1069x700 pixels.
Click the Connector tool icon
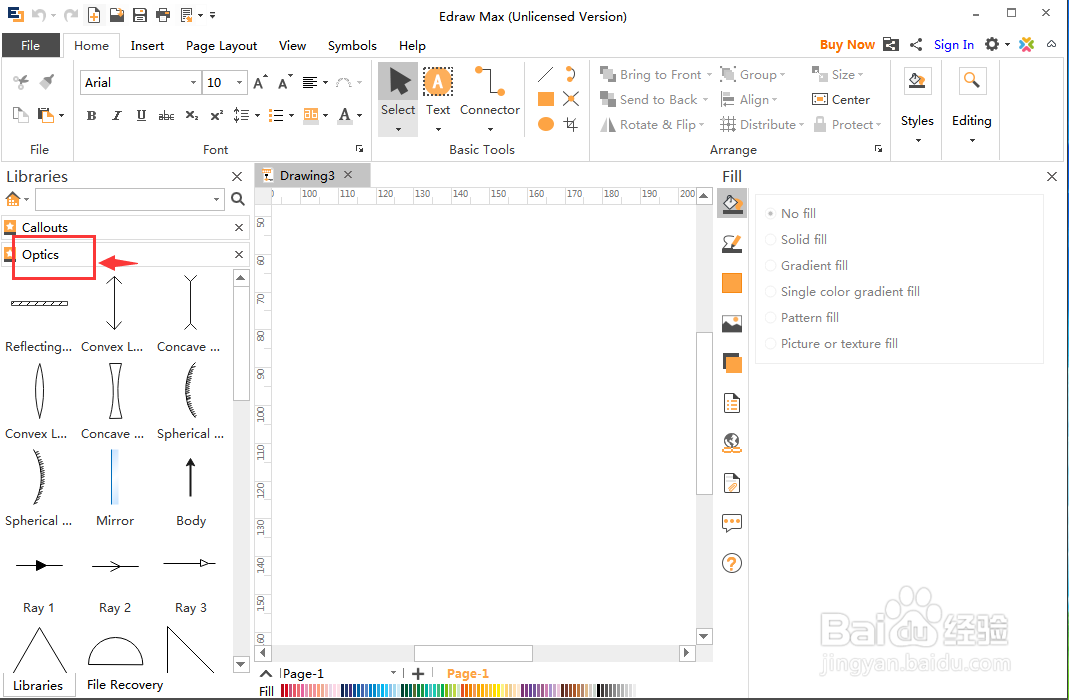click(x=490, y=81)
